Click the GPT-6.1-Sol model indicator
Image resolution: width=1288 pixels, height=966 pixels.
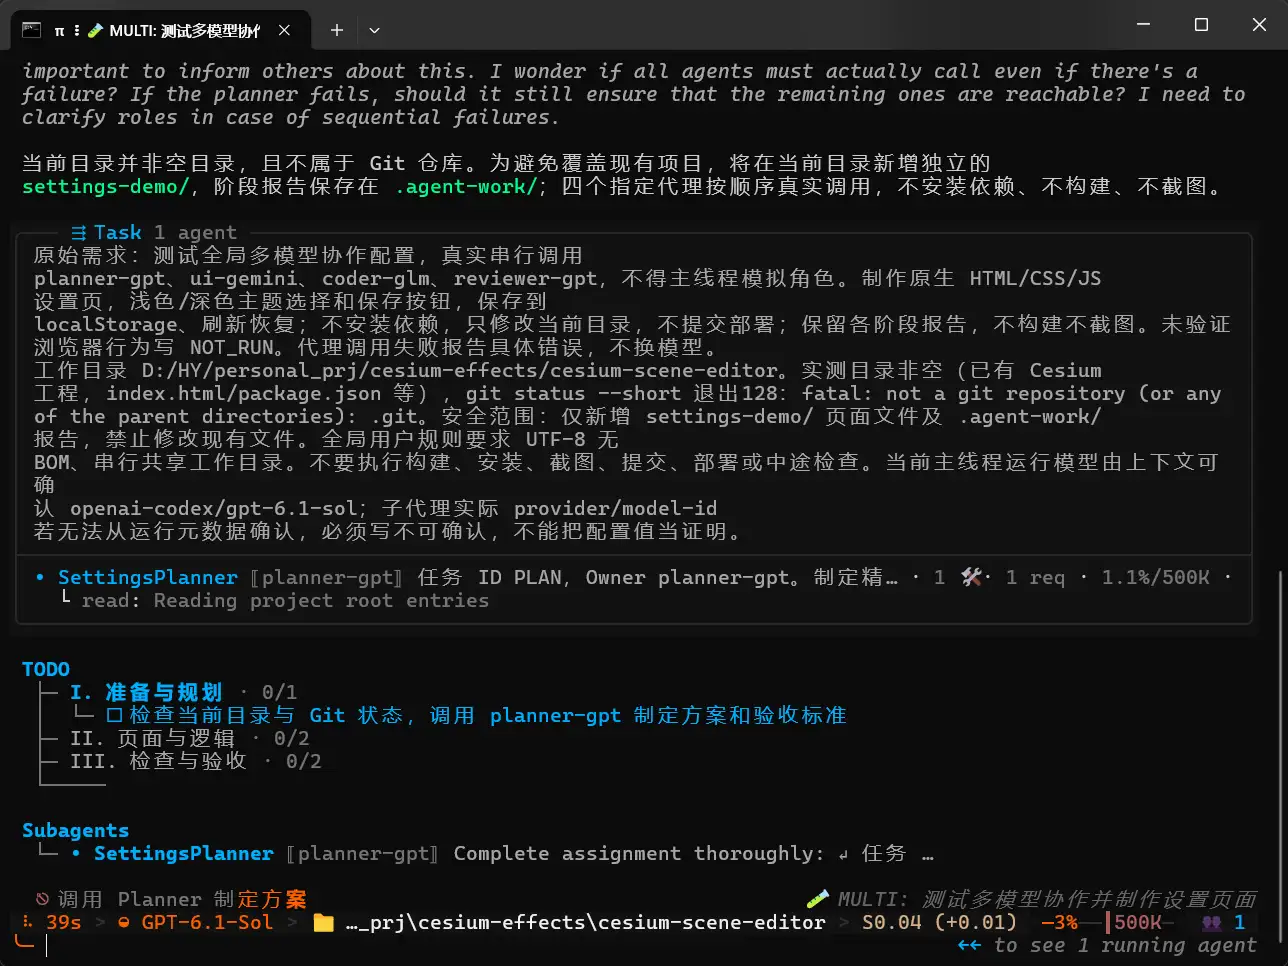point(207,922)
